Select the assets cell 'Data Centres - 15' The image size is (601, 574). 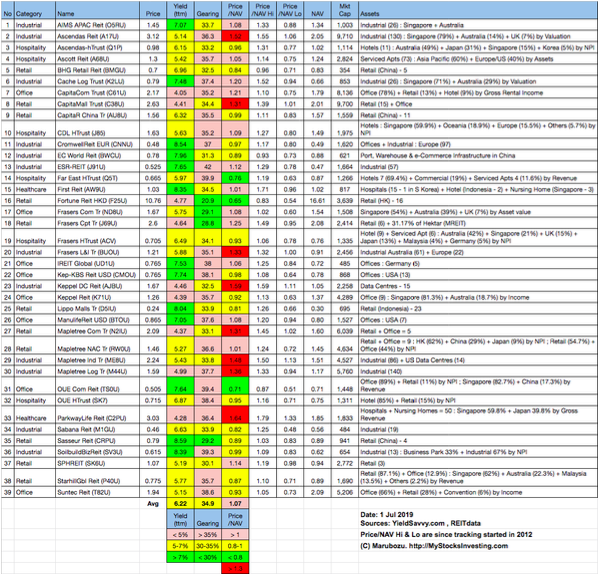pos(478,286)
